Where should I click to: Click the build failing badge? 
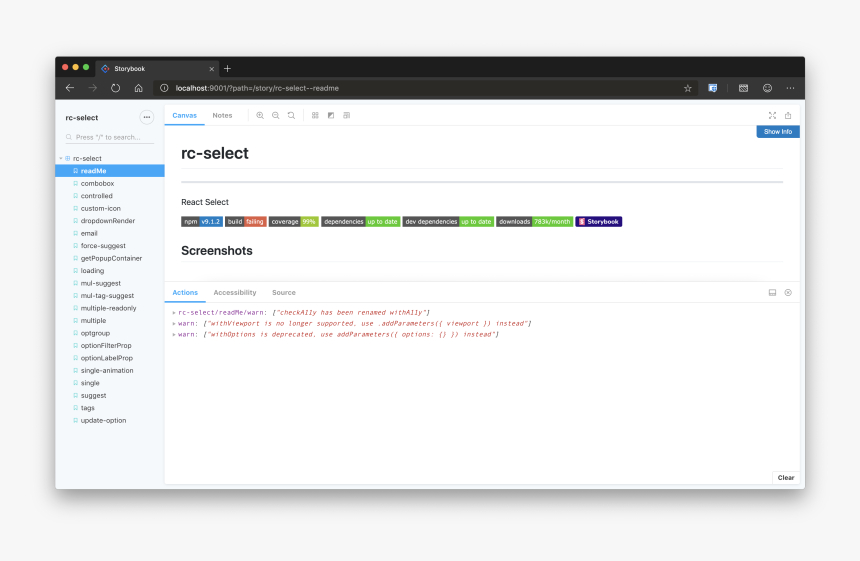246,222
